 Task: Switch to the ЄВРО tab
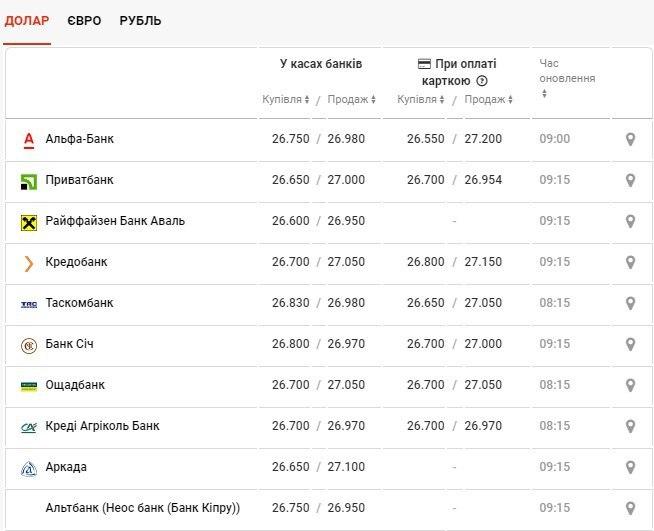(x=84, y=21)
